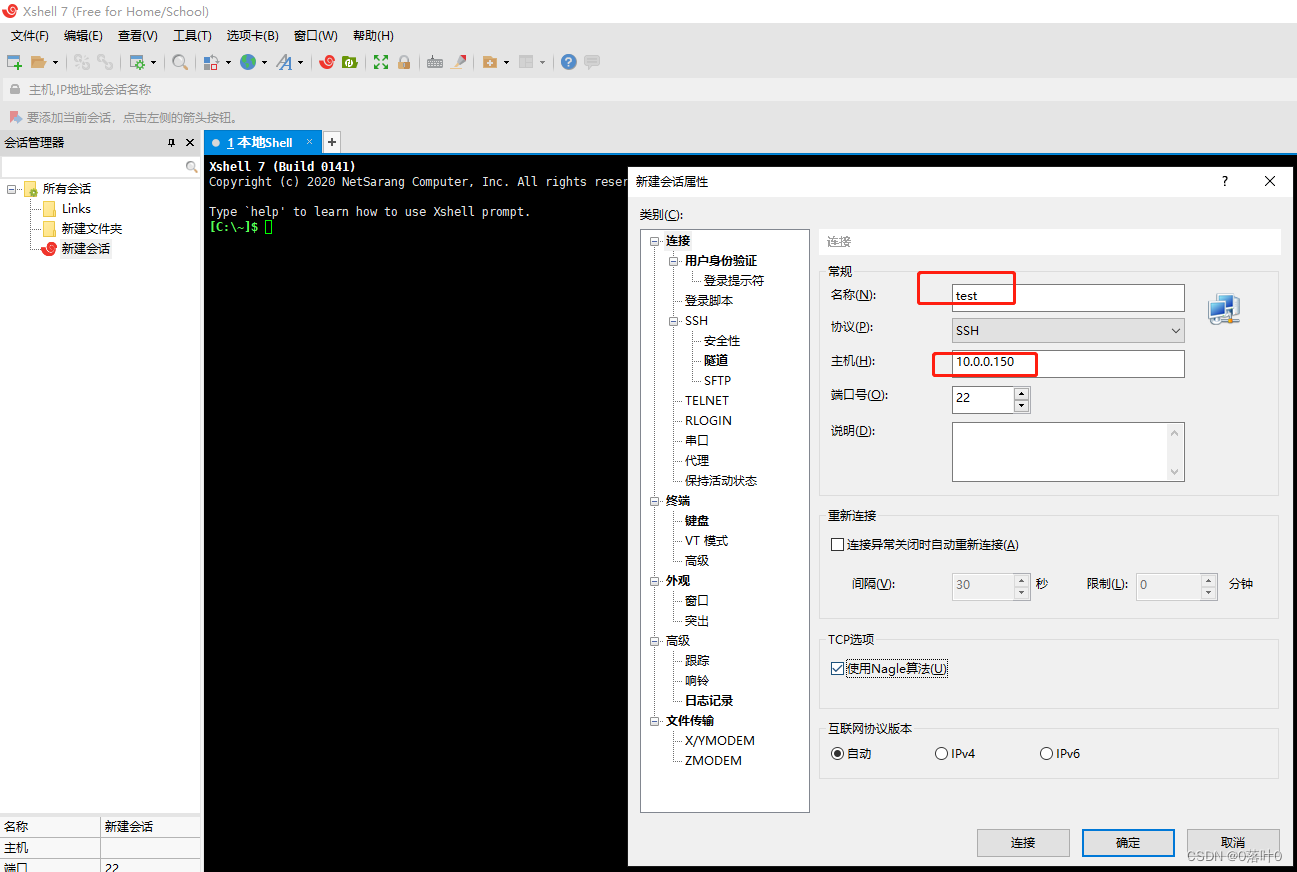The image size is (1297, 872).
Task: Open the 文件(F) menu
Action: (x=30, y=35)
